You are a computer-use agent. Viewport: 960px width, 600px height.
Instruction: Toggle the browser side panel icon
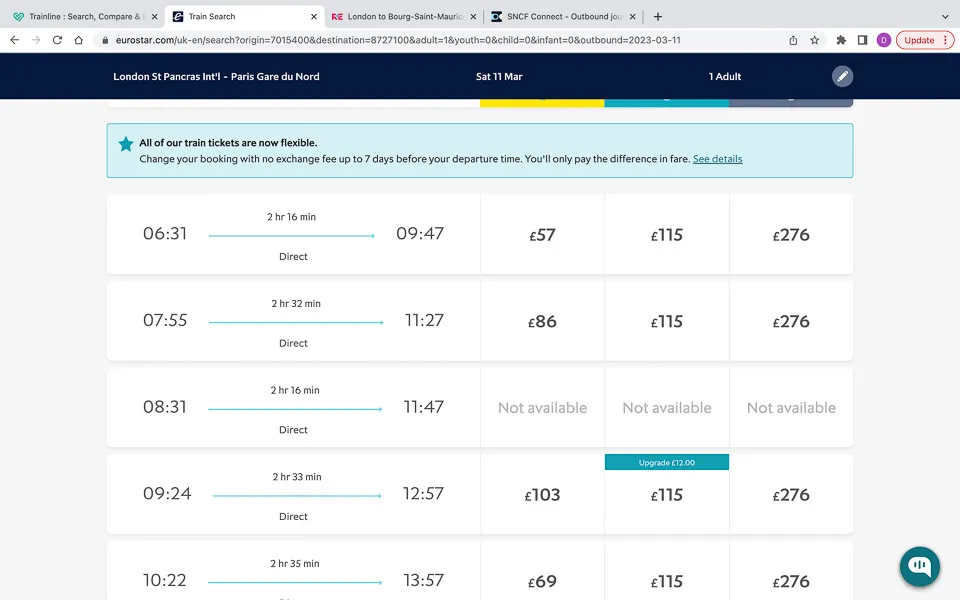click(x=862, y=40)
